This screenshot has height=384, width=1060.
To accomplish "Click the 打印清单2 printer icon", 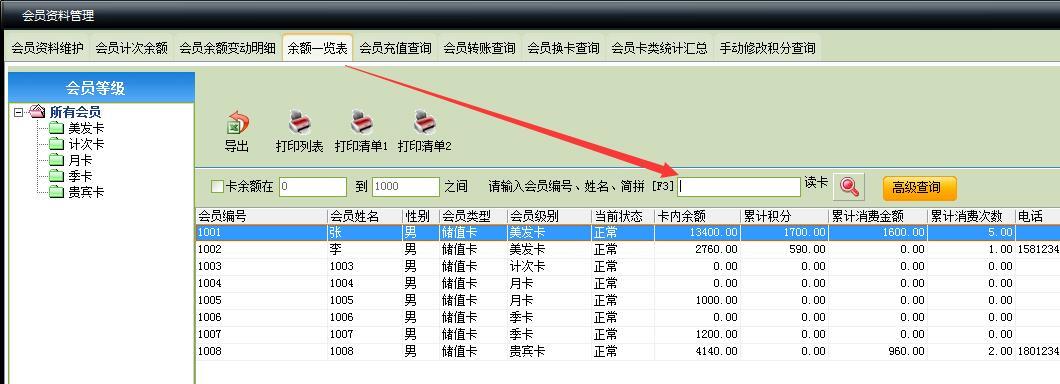I will pos(425,123).
